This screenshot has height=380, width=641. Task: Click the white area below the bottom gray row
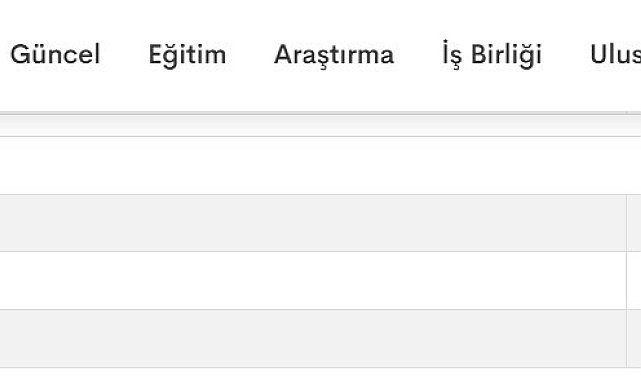[x=320, y=374]
